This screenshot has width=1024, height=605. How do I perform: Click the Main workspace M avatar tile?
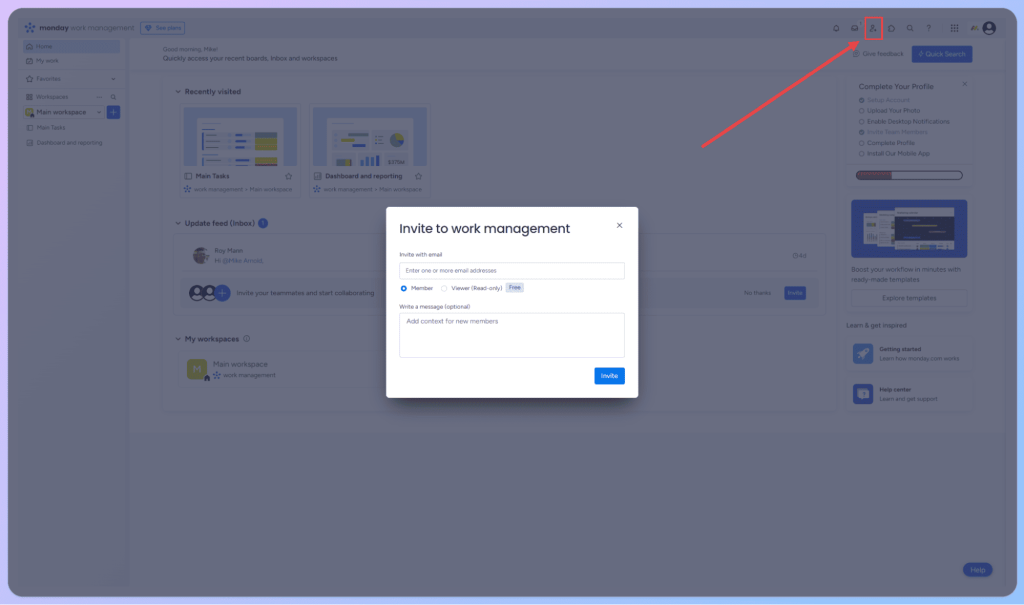pos(197,369)
